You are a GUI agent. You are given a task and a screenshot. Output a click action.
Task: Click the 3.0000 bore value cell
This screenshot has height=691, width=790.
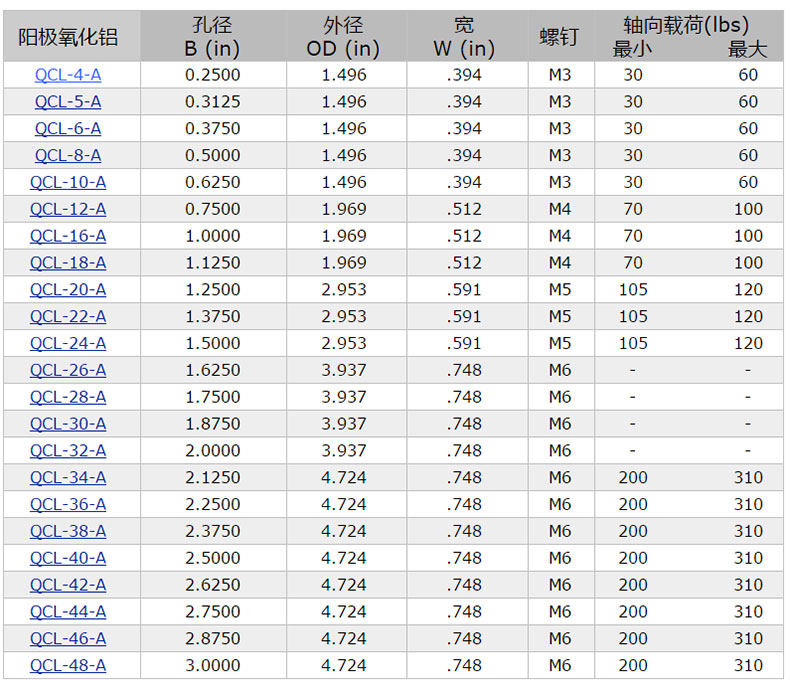coord(213,666)
